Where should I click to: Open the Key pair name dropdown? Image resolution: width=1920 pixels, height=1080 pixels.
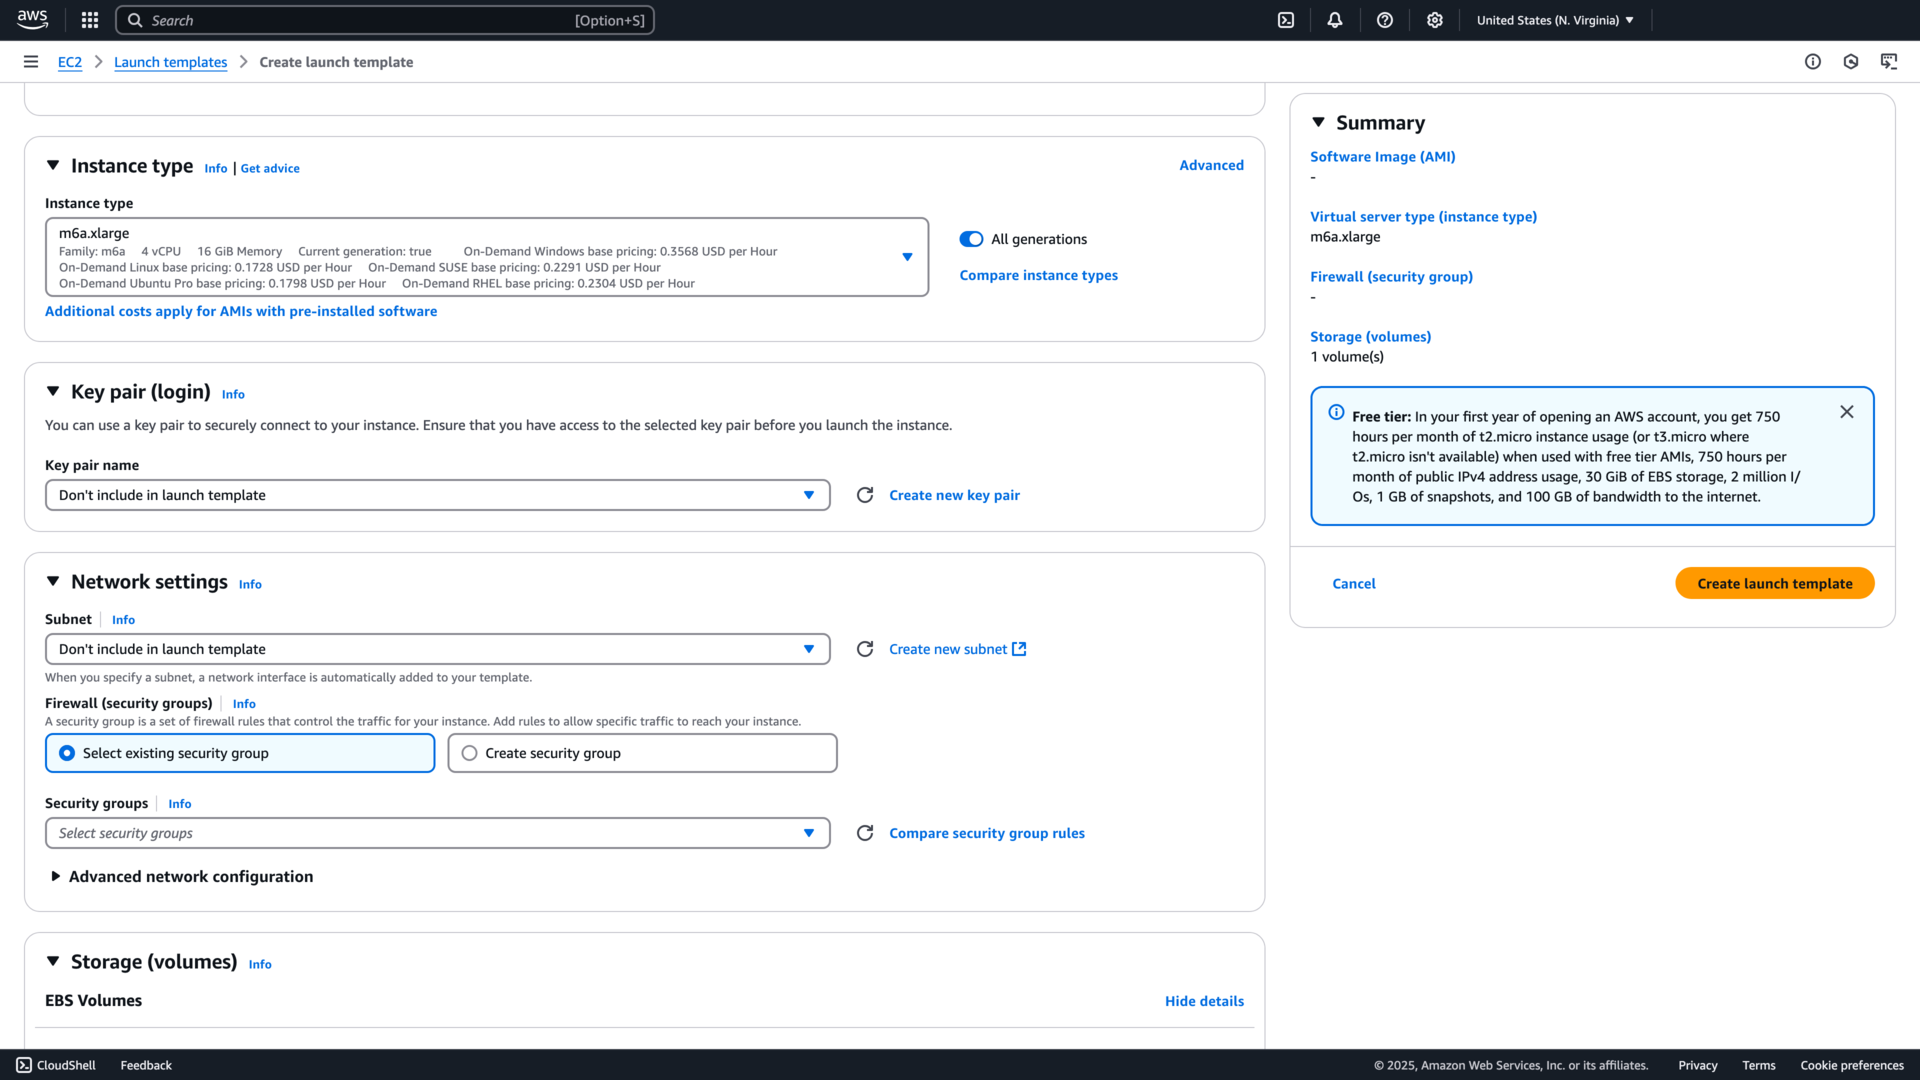437,495
